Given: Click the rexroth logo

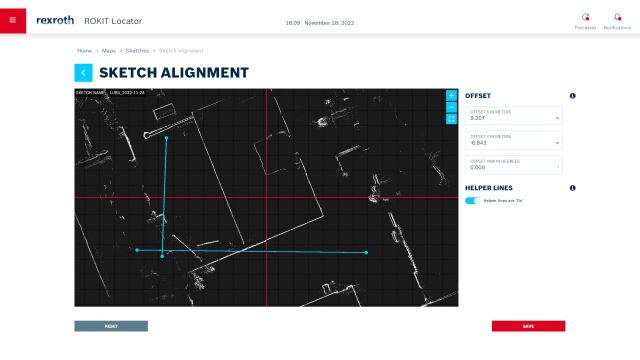Looking at the screenshot, I should [x=55, y=20].
